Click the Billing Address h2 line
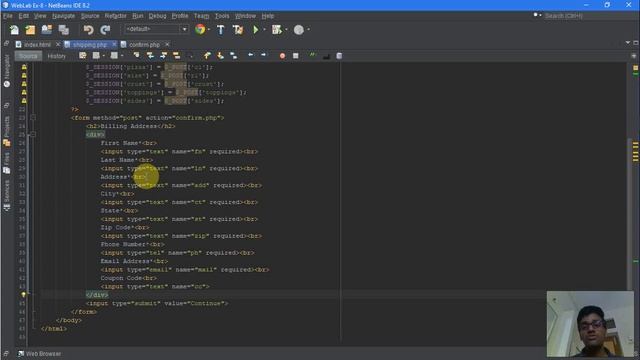Screen dimensions: 640x360 pos(131,126)
